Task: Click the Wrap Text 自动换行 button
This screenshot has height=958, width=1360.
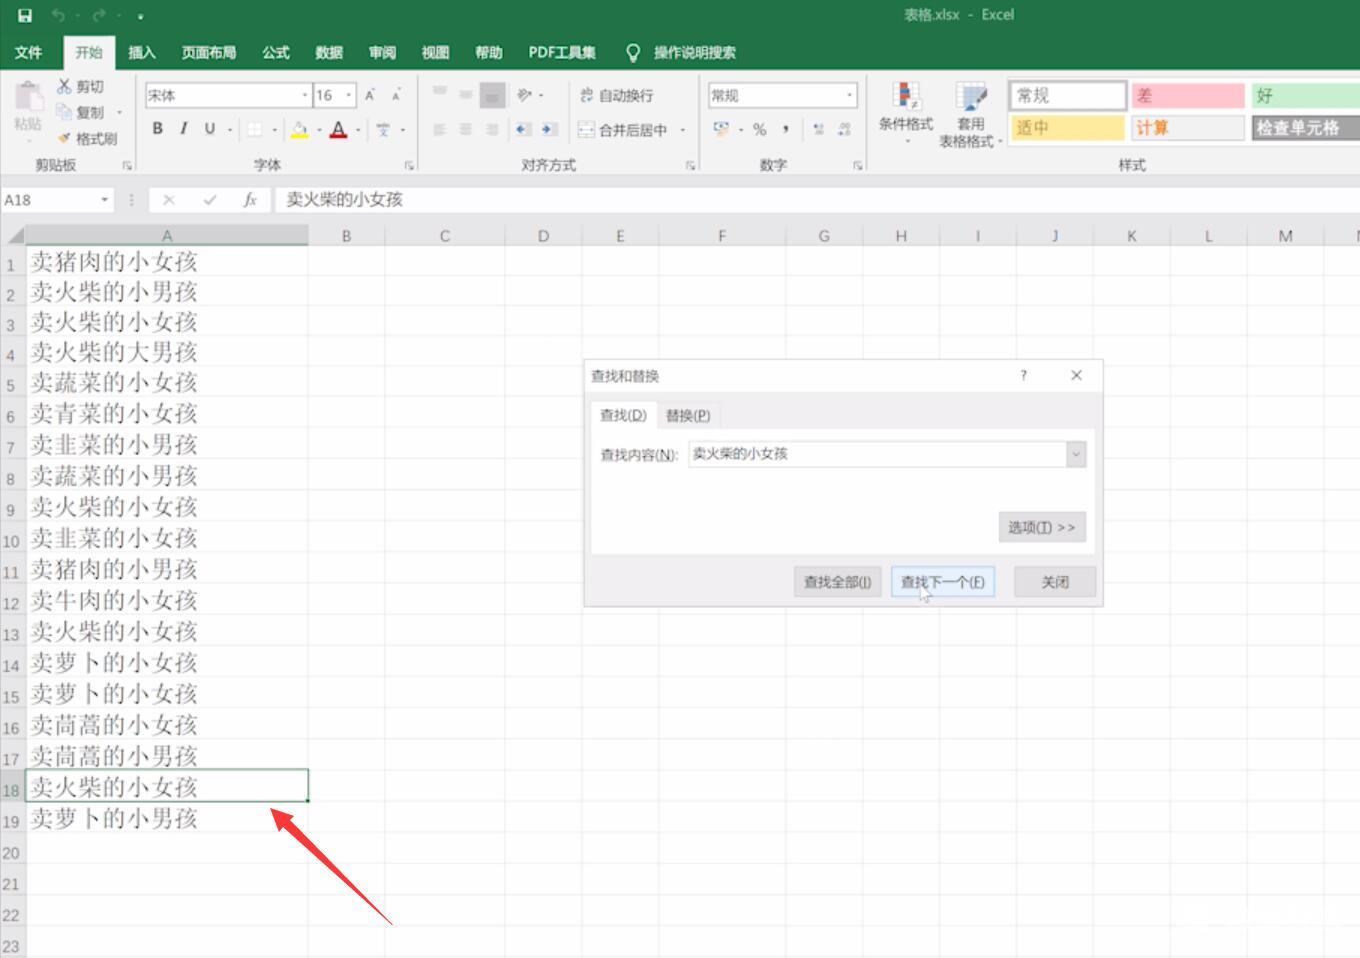Action: coord(616,95)
